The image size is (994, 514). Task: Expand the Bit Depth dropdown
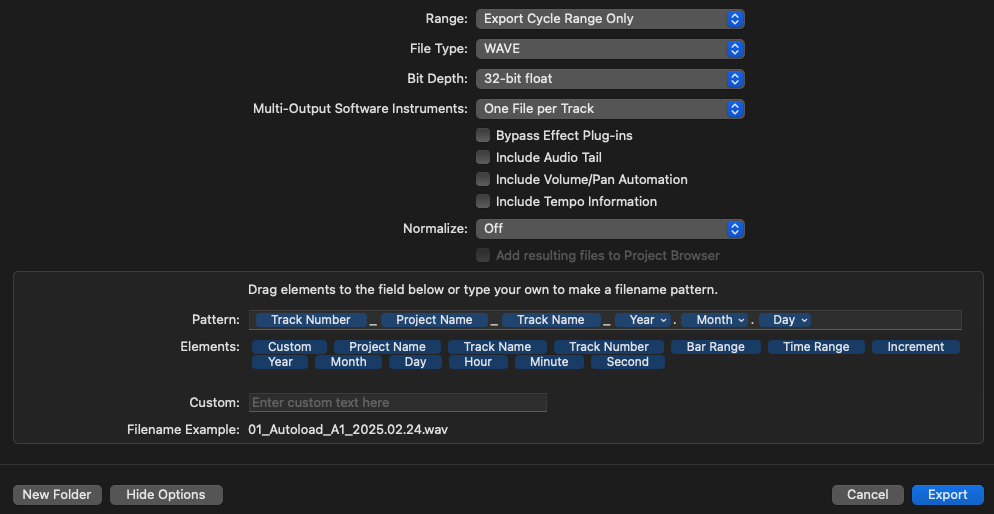[x=610, y=78]
